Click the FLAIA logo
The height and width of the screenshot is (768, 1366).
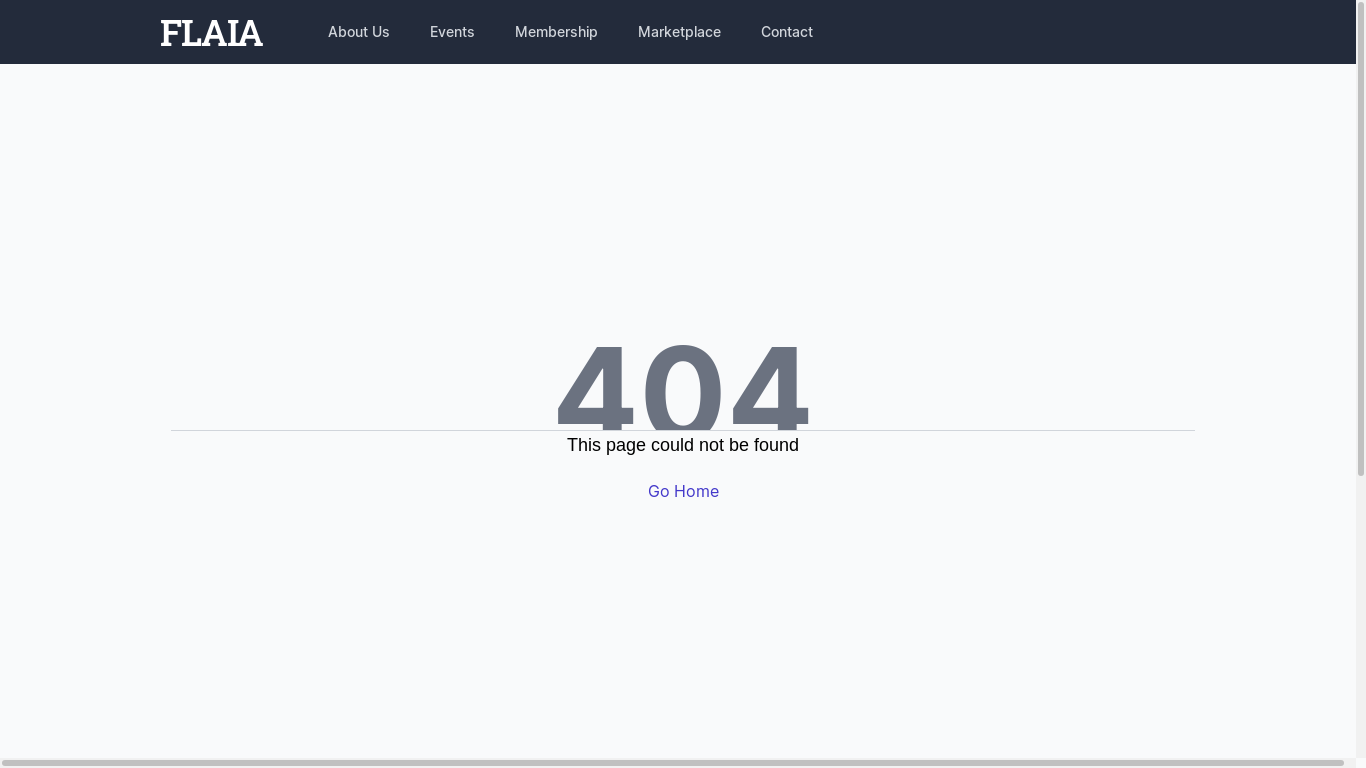(211, 33)
